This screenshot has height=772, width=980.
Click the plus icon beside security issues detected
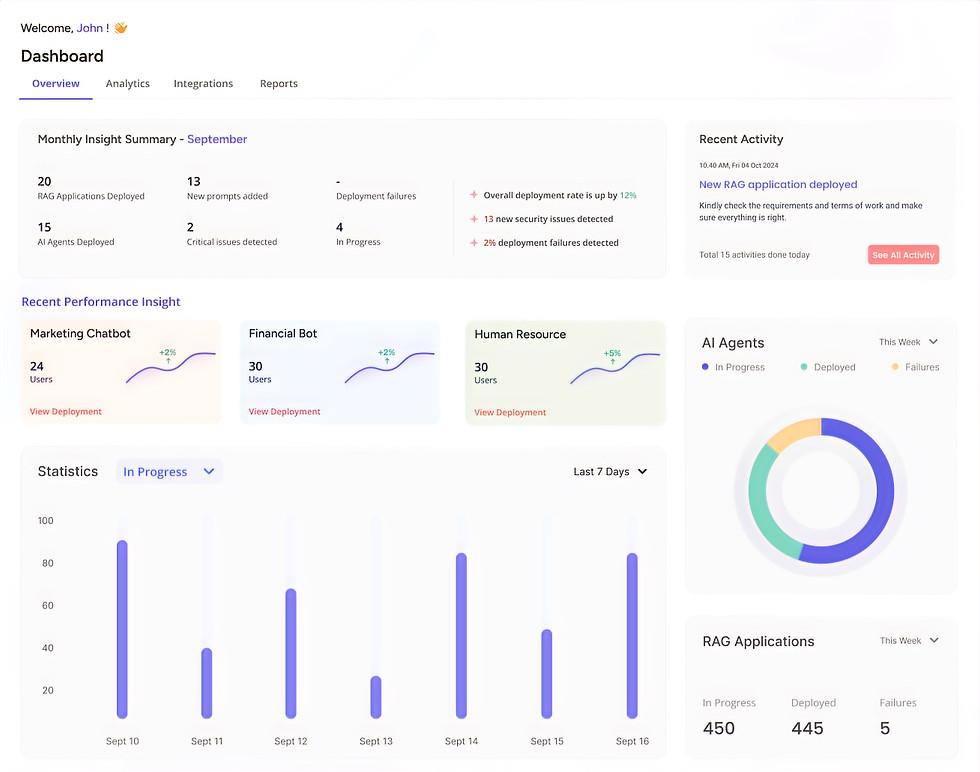pos(474,219)
